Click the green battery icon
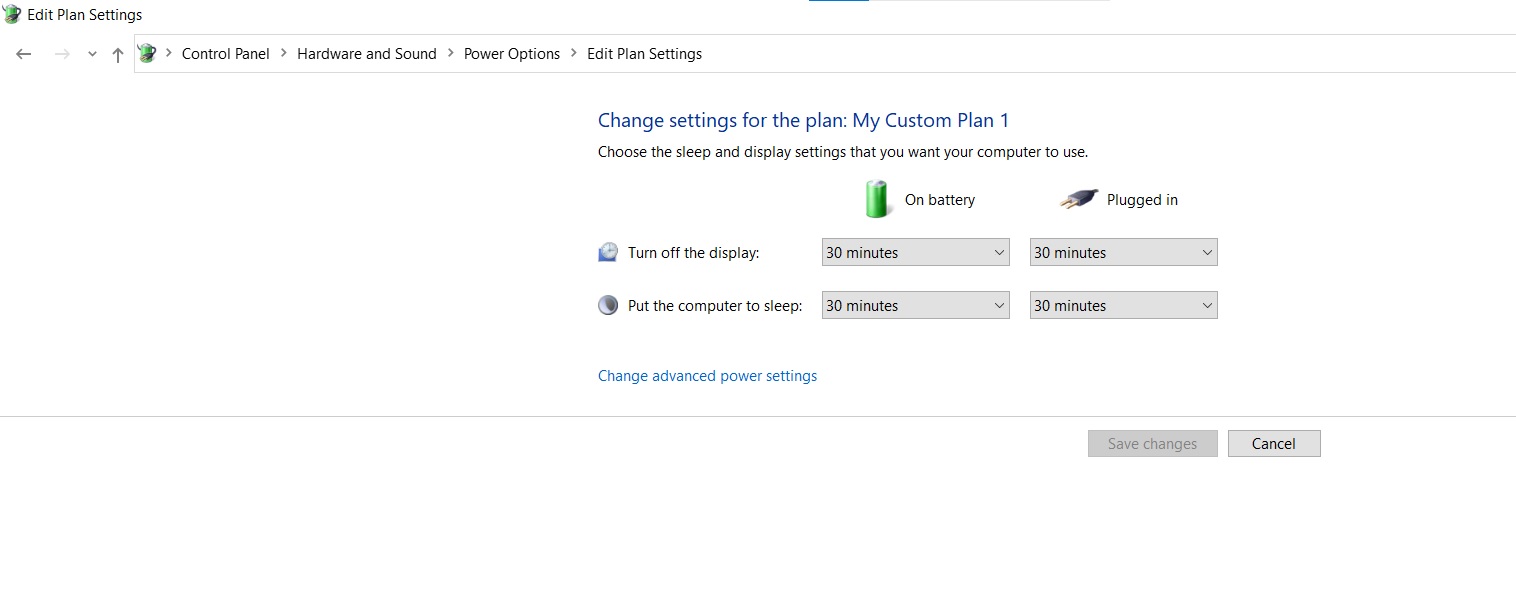 (x=876, y=199)
